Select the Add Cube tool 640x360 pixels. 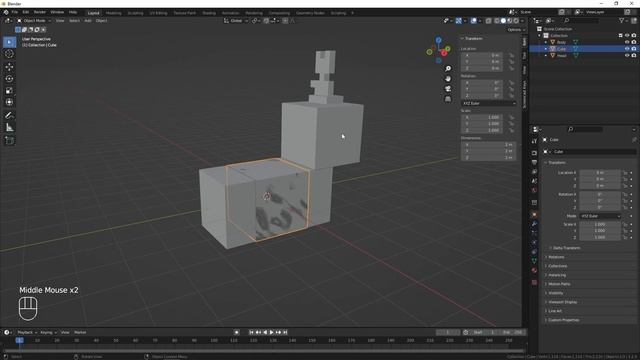coord(9,141)
